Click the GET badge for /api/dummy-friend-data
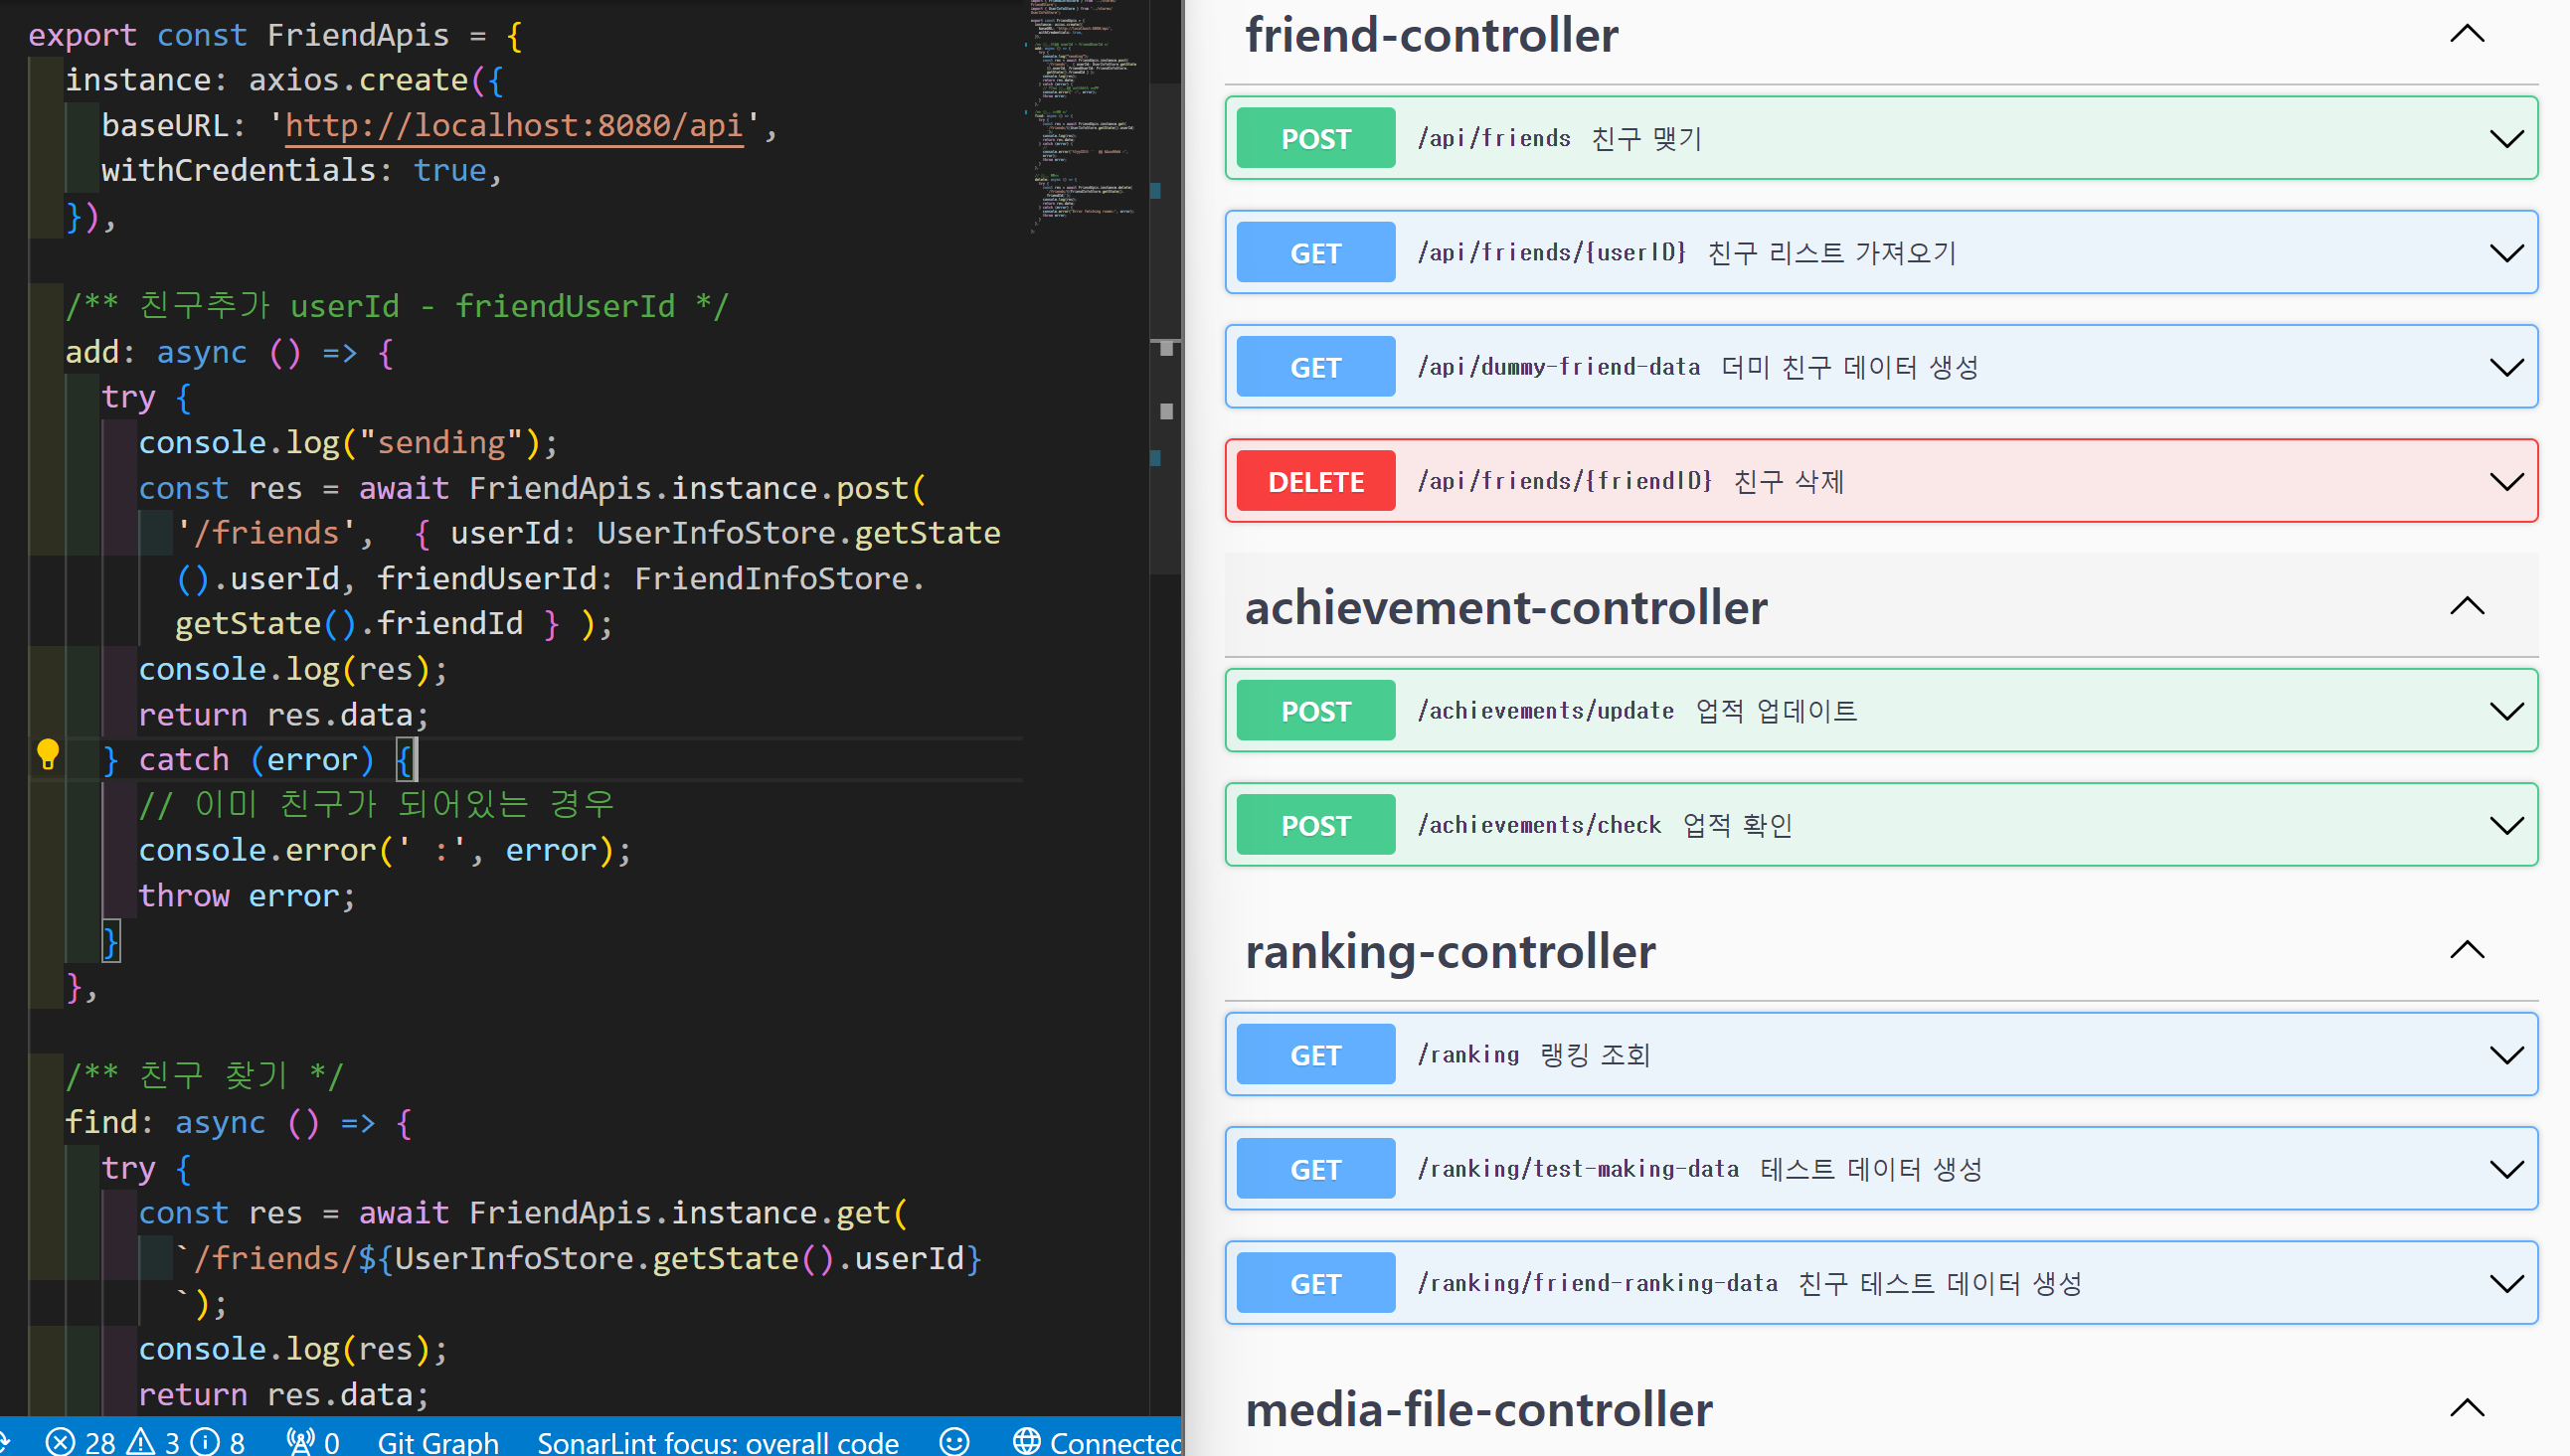The height and width of the screenshot is (1456, 2570). click(1315, 367)
